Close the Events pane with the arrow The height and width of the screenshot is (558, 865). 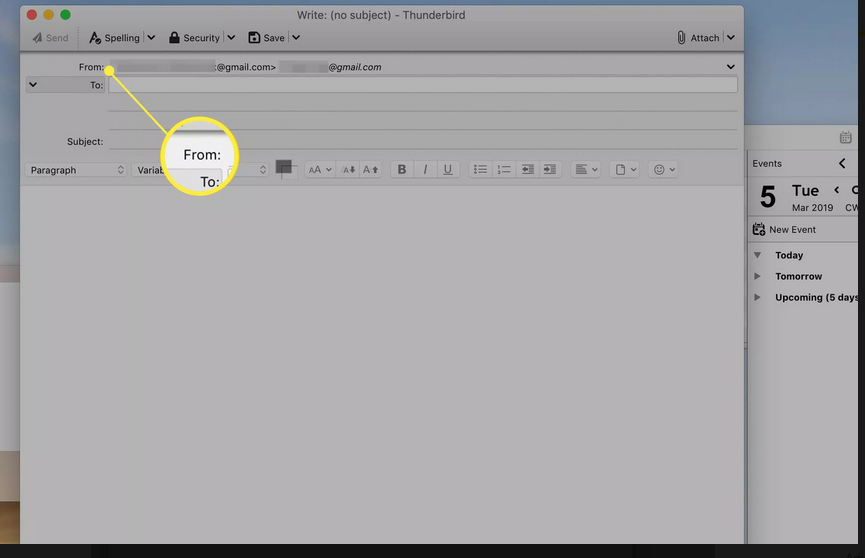(x=842, y=163)
